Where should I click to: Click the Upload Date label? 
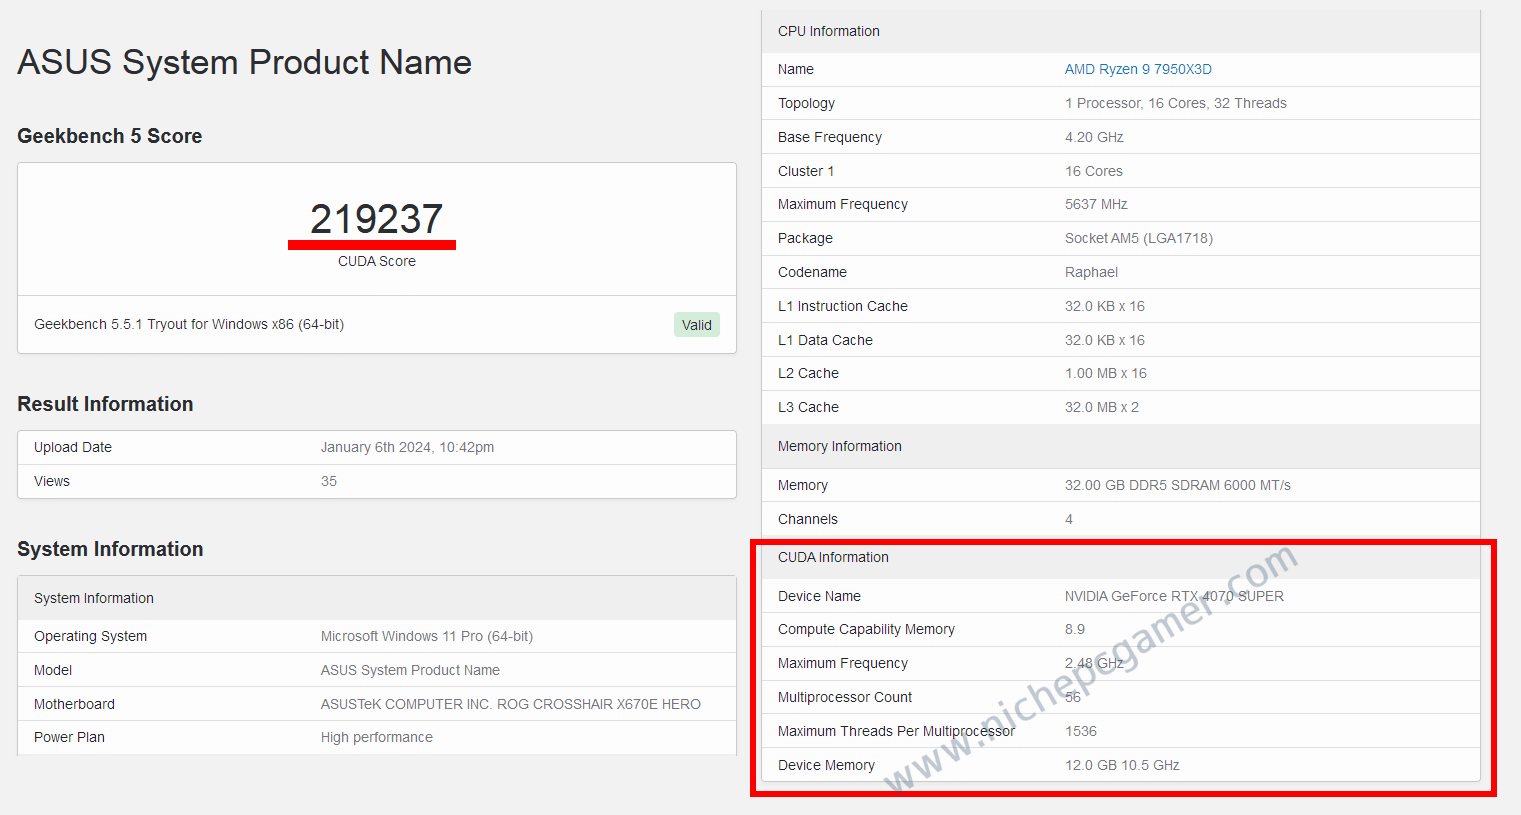pyautogui.click(x=73, y=447)
